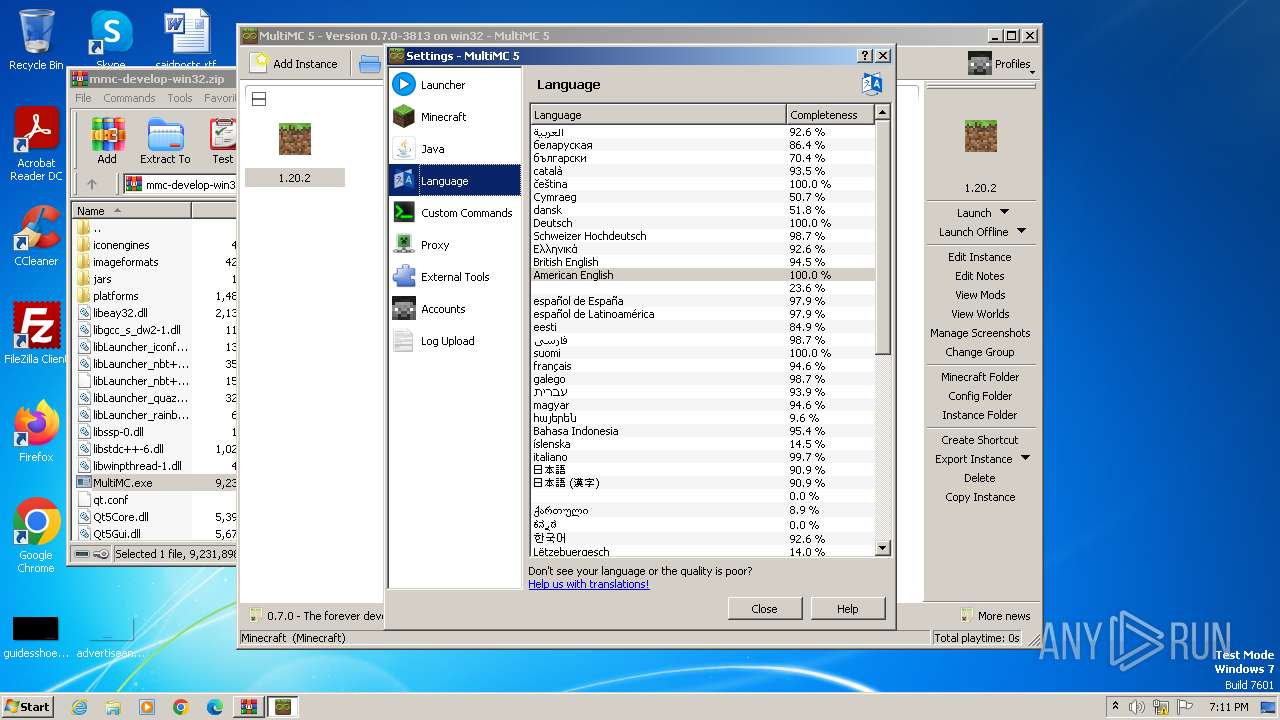
Task: Open View Mods
Action: [979, 295]
